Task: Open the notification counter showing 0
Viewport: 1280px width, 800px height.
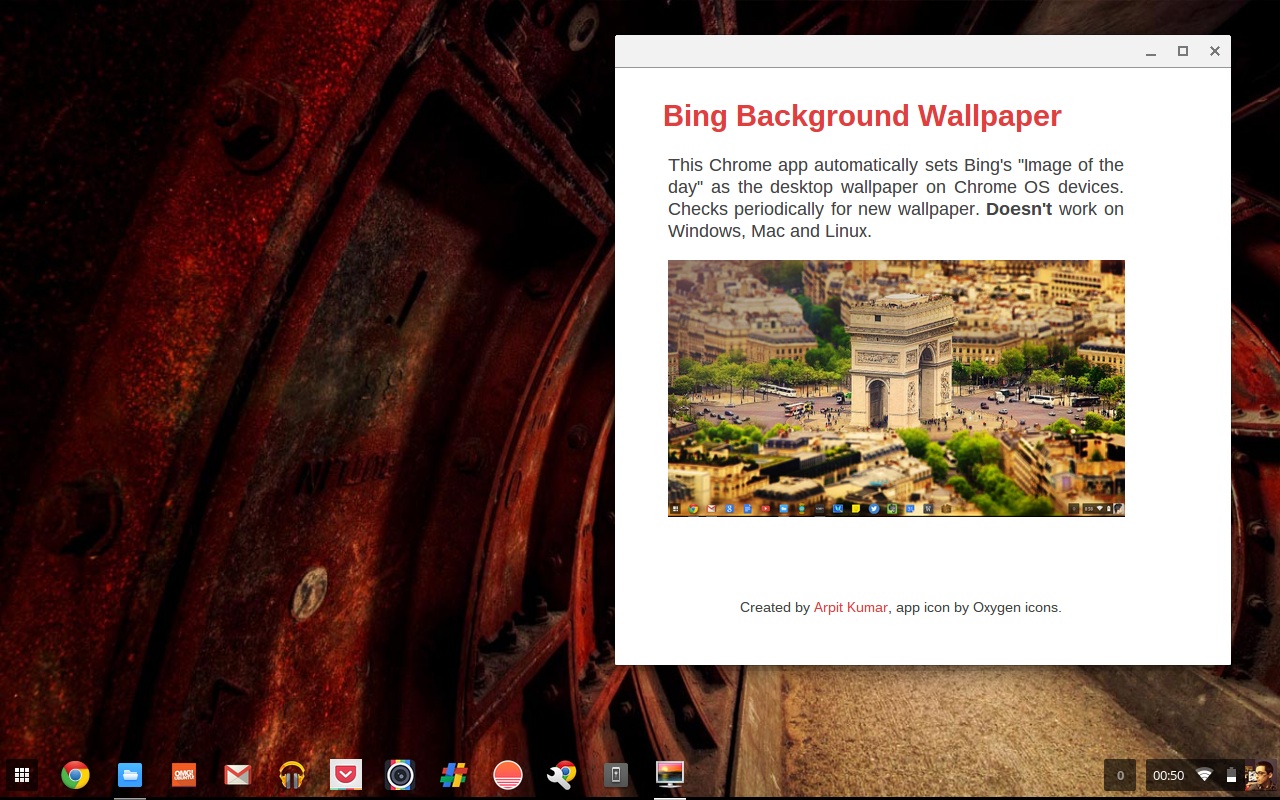Action: point(1120,775)
